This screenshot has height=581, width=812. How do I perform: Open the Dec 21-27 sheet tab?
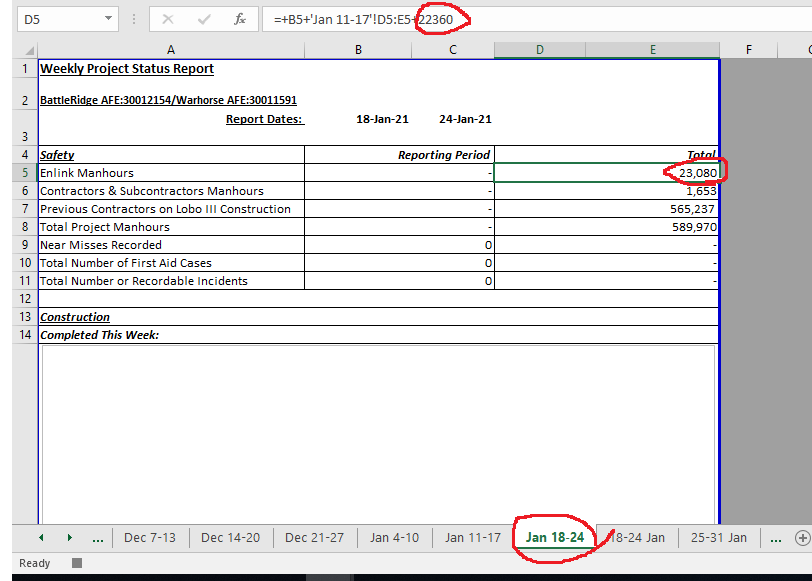click(x=314, y=538)
